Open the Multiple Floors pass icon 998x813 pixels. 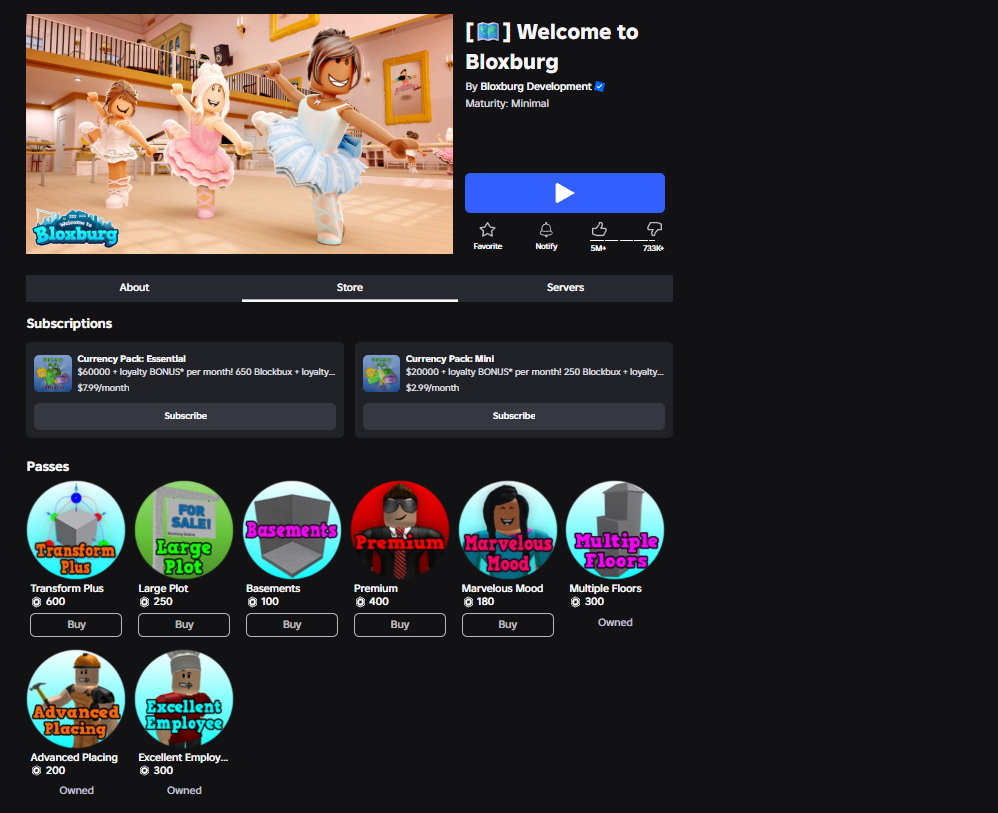(x=615, y=530)
